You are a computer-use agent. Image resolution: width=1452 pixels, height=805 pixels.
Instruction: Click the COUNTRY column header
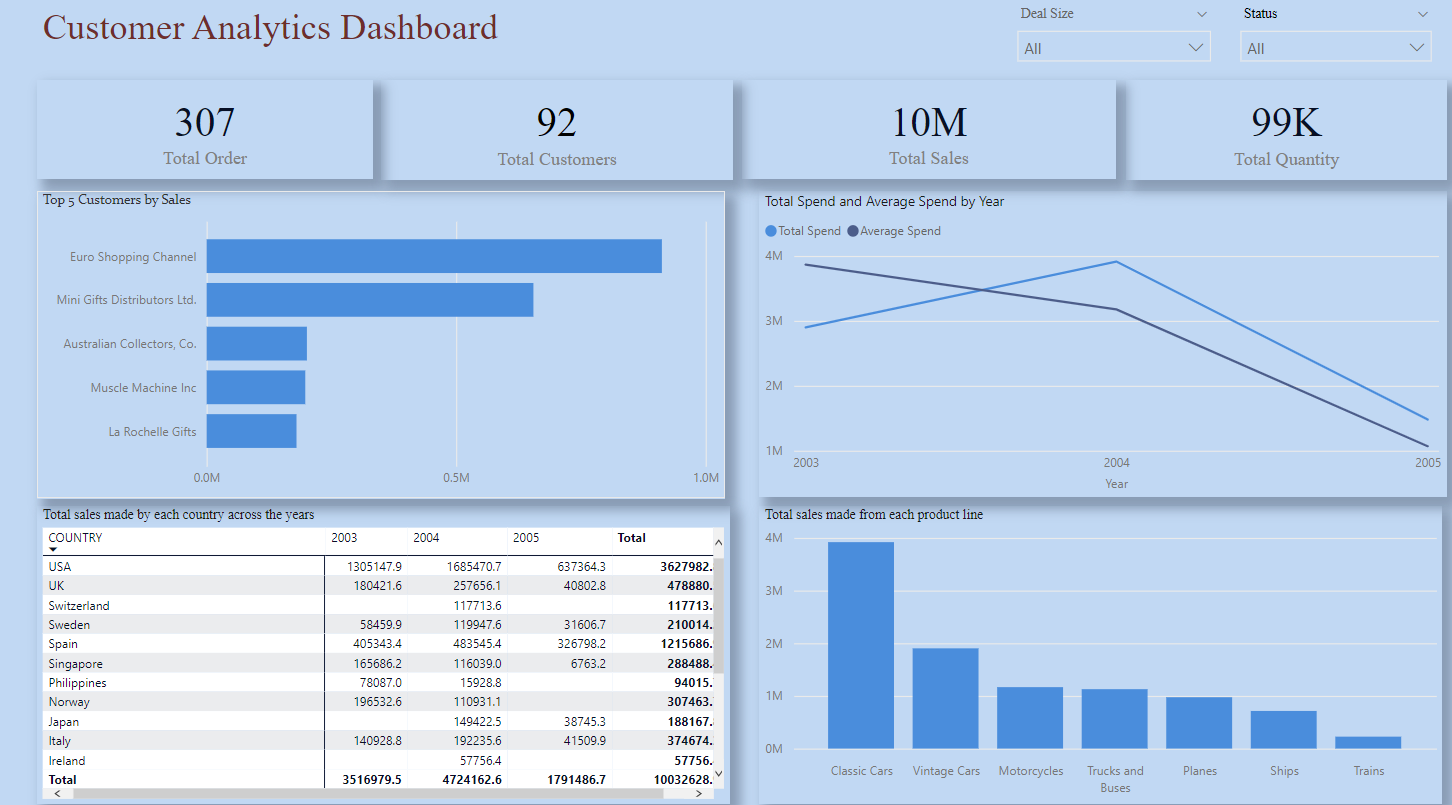click(x=75, y=538)
